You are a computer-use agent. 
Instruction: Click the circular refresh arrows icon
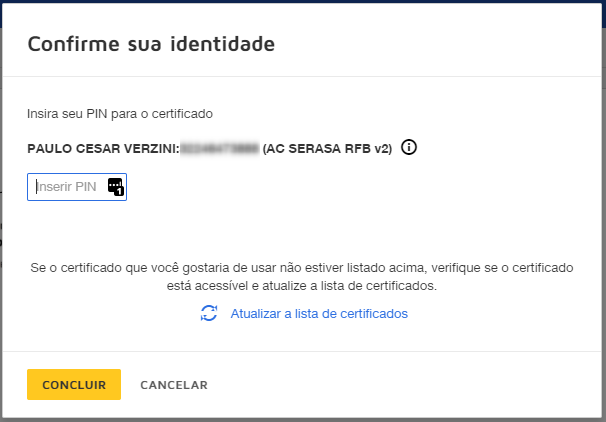tap(209, 313)
